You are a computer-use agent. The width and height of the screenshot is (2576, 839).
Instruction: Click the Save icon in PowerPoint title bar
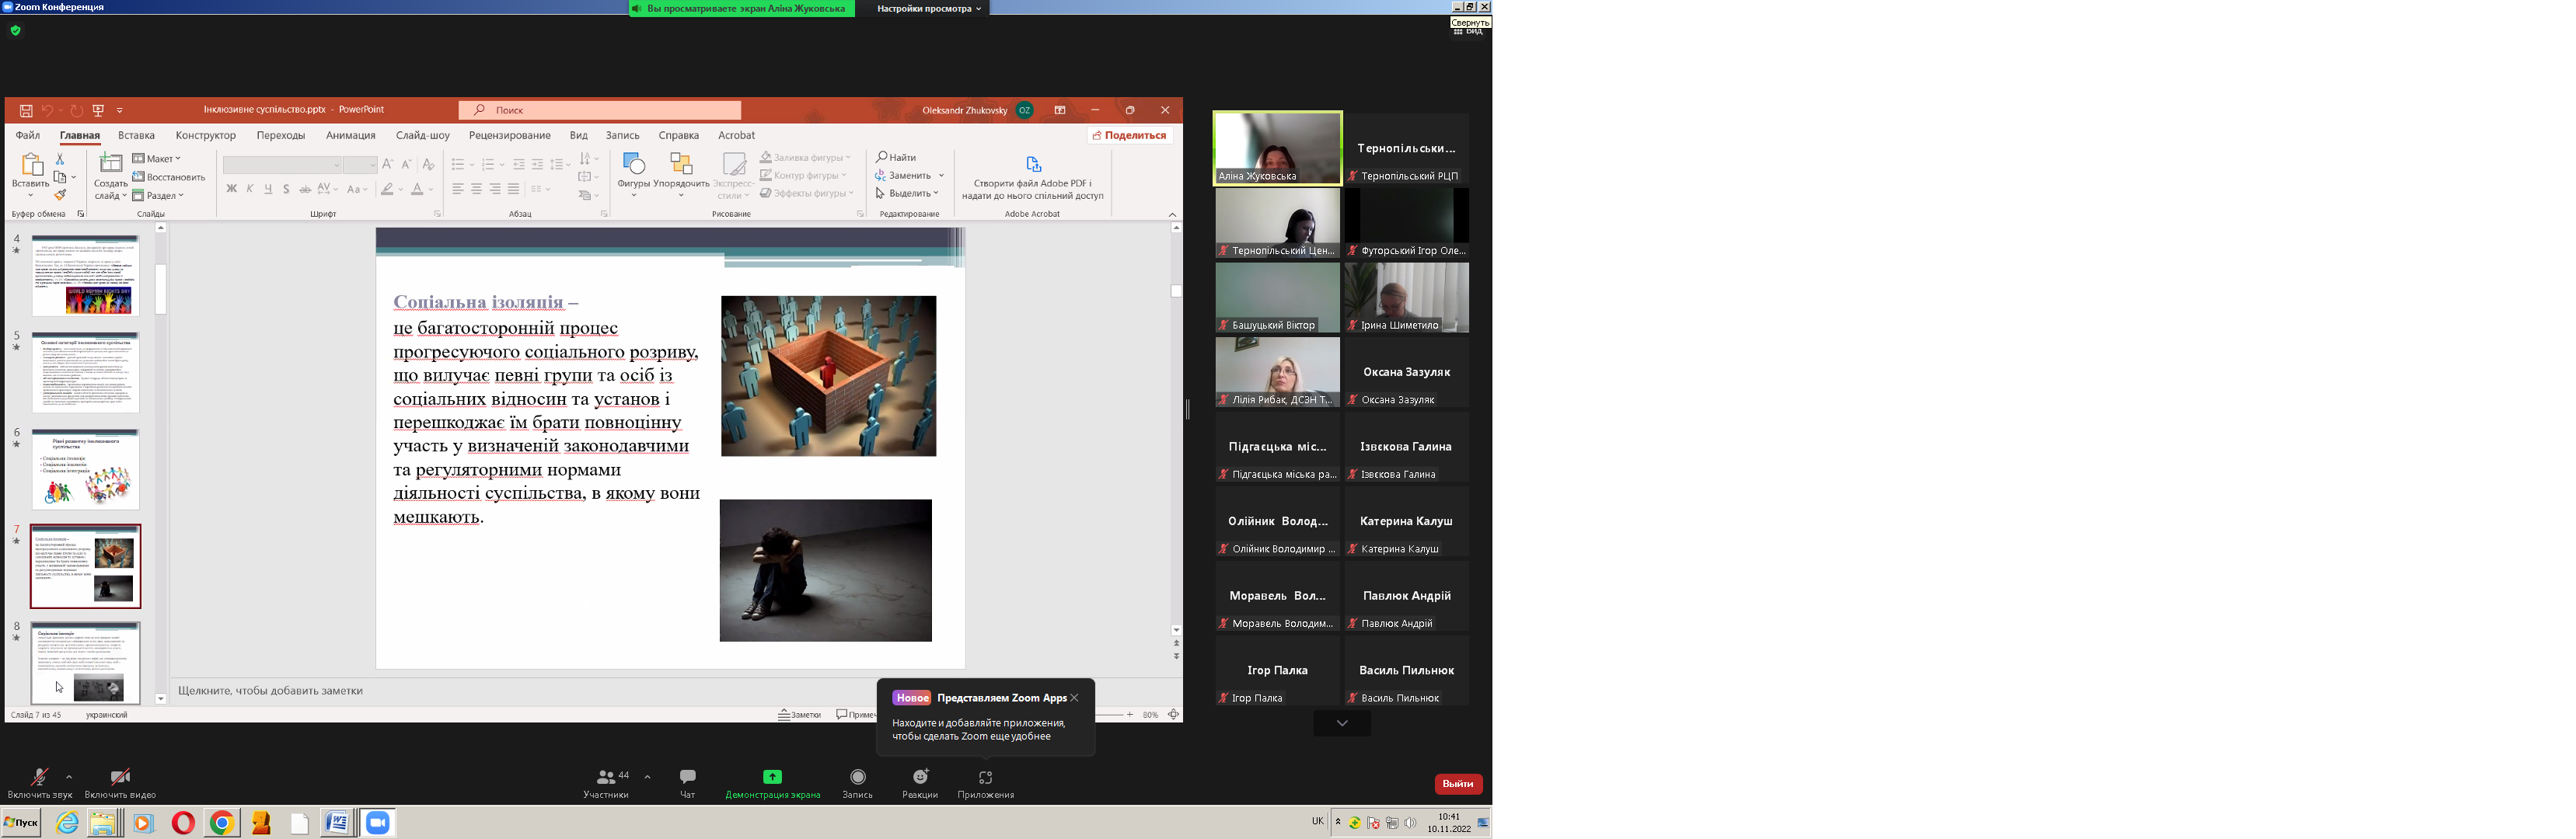[x=26, y=110]
